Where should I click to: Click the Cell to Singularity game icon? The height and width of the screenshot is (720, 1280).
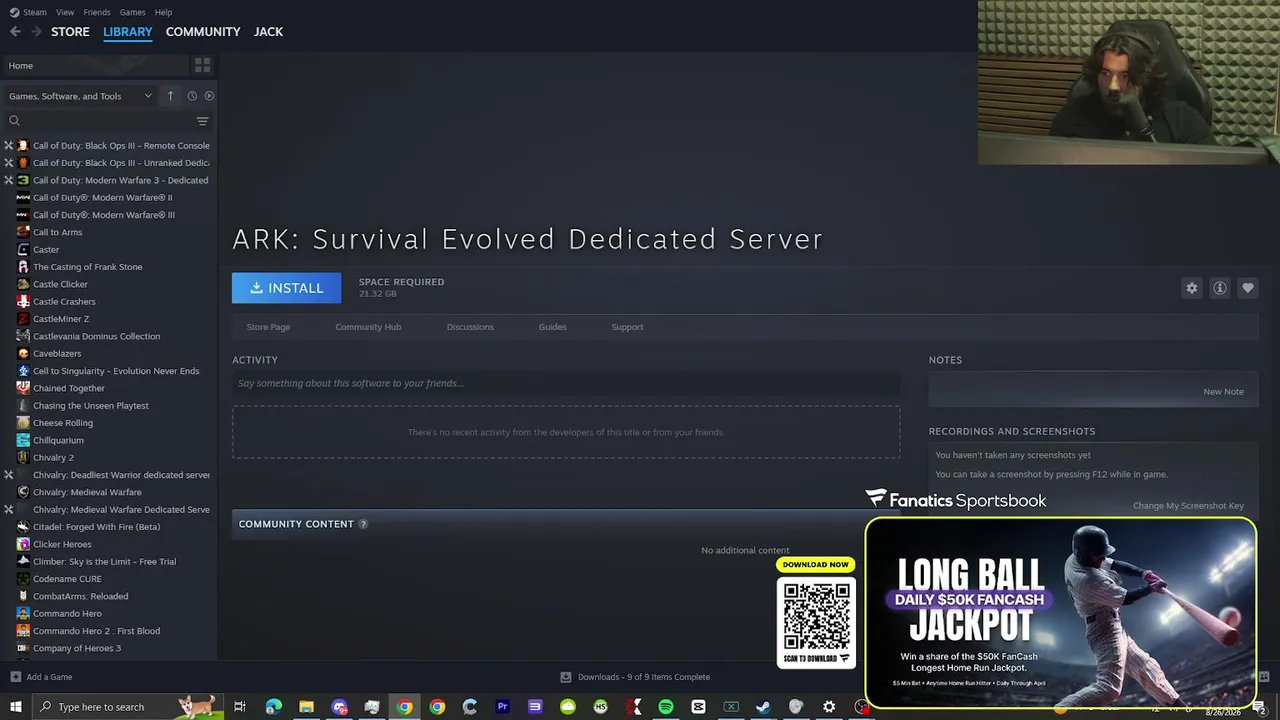23,371
